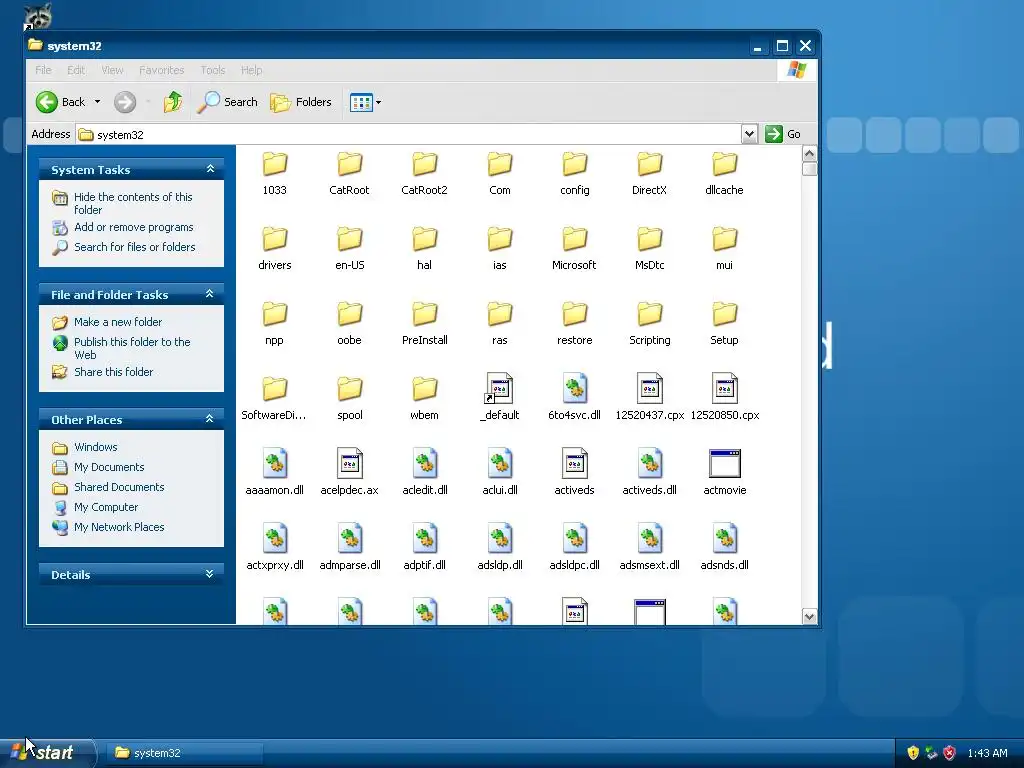Expand the Details panel
Screen dimensions: 1024x768
[x=210, y=574]
